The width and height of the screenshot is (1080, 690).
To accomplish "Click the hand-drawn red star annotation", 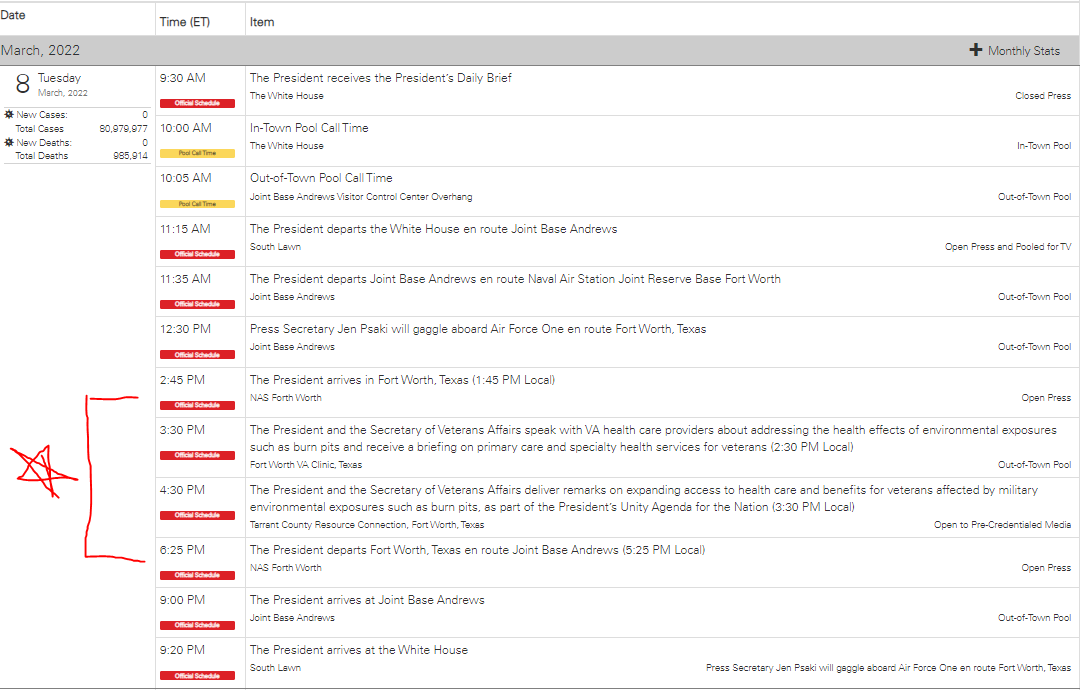I will tap(38, 470).
